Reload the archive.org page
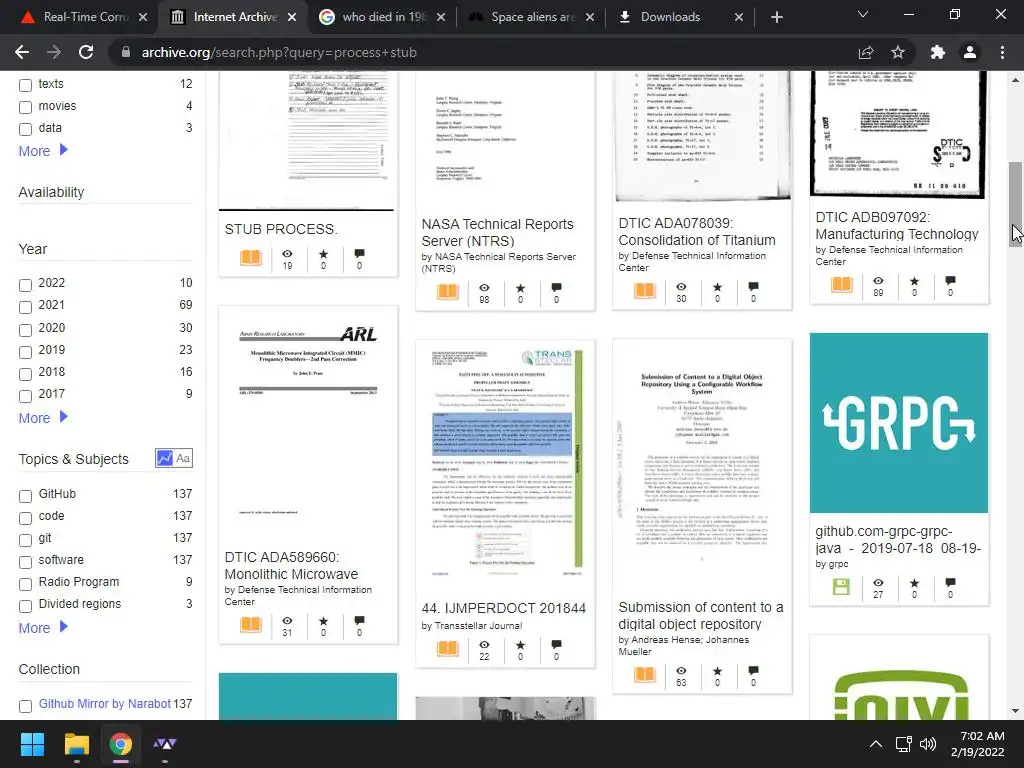Viewport: 1024px width, 768px height. pos(86,52)
